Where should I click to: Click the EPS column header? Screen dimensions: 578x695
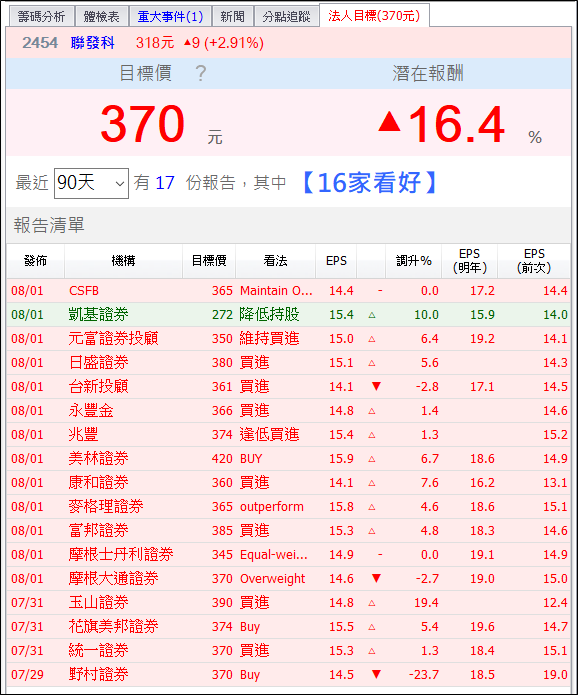pyautogui.click(x=336, y=261)
